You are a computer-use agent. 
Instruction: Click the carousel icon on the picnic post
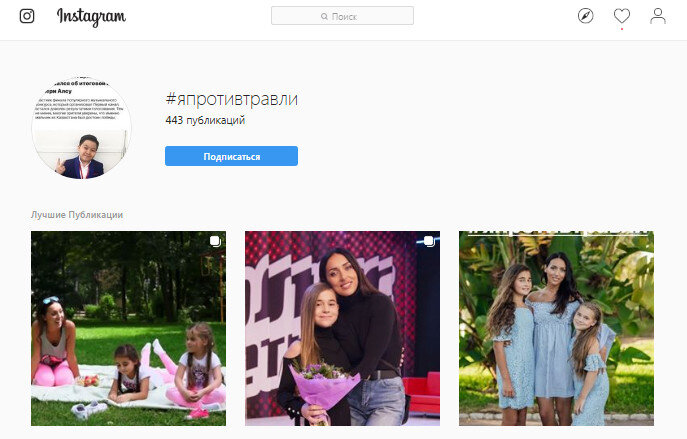(x=215, y=241)
